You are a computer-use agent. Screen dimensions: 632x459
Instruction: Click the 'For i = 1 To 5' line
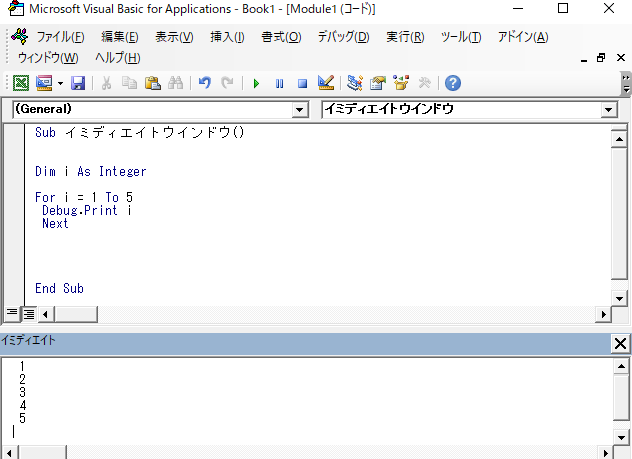point(84,197)
